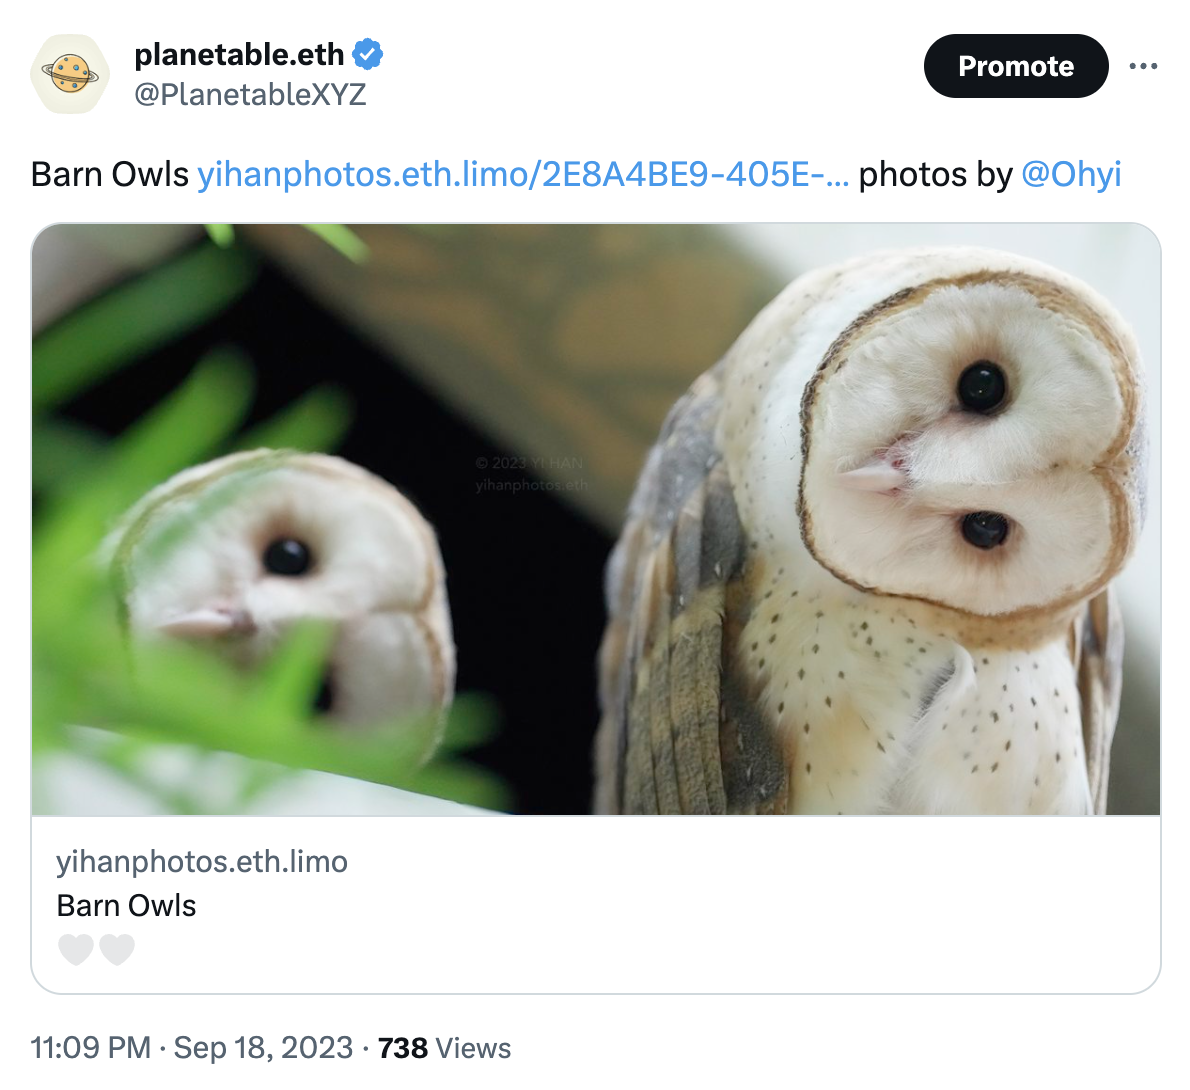
Task: Open the three-dot more options menu
Action: (x=1142, y=66)
